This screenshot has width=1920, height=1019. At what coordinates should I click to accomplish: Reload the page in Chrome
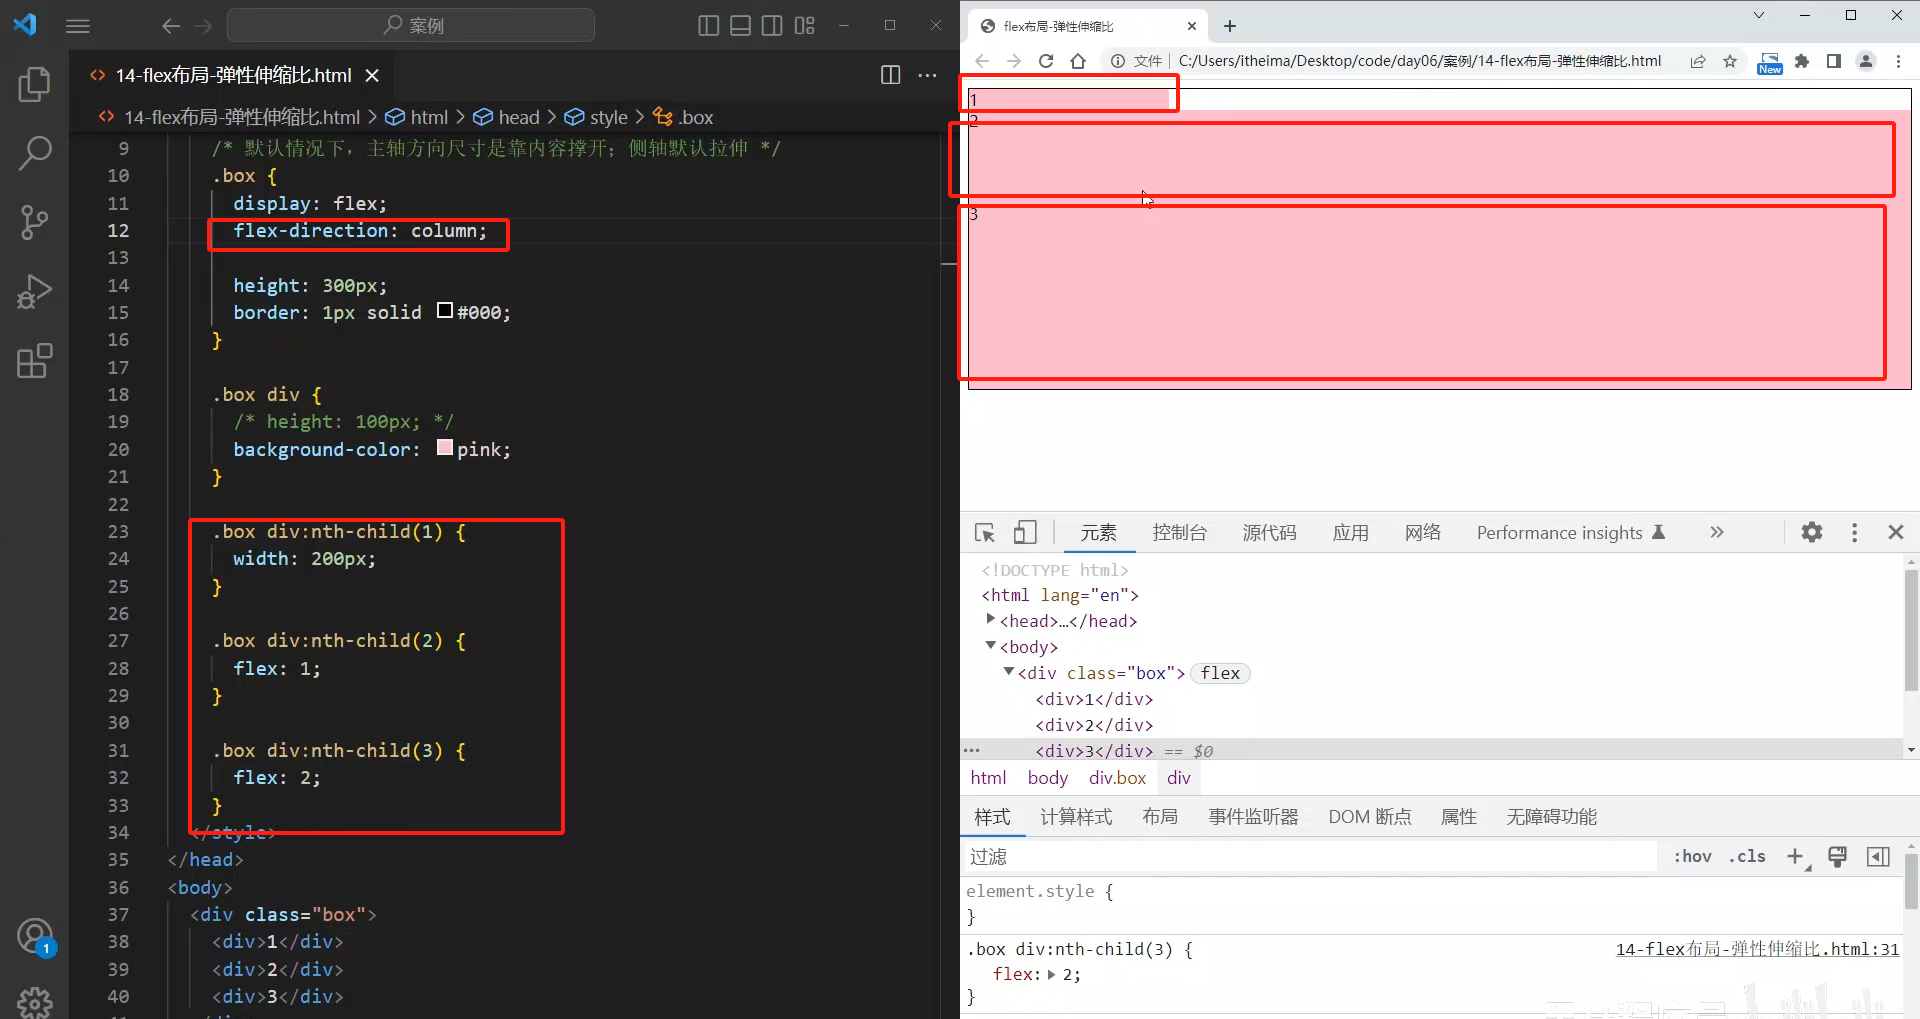(1046, 61)
